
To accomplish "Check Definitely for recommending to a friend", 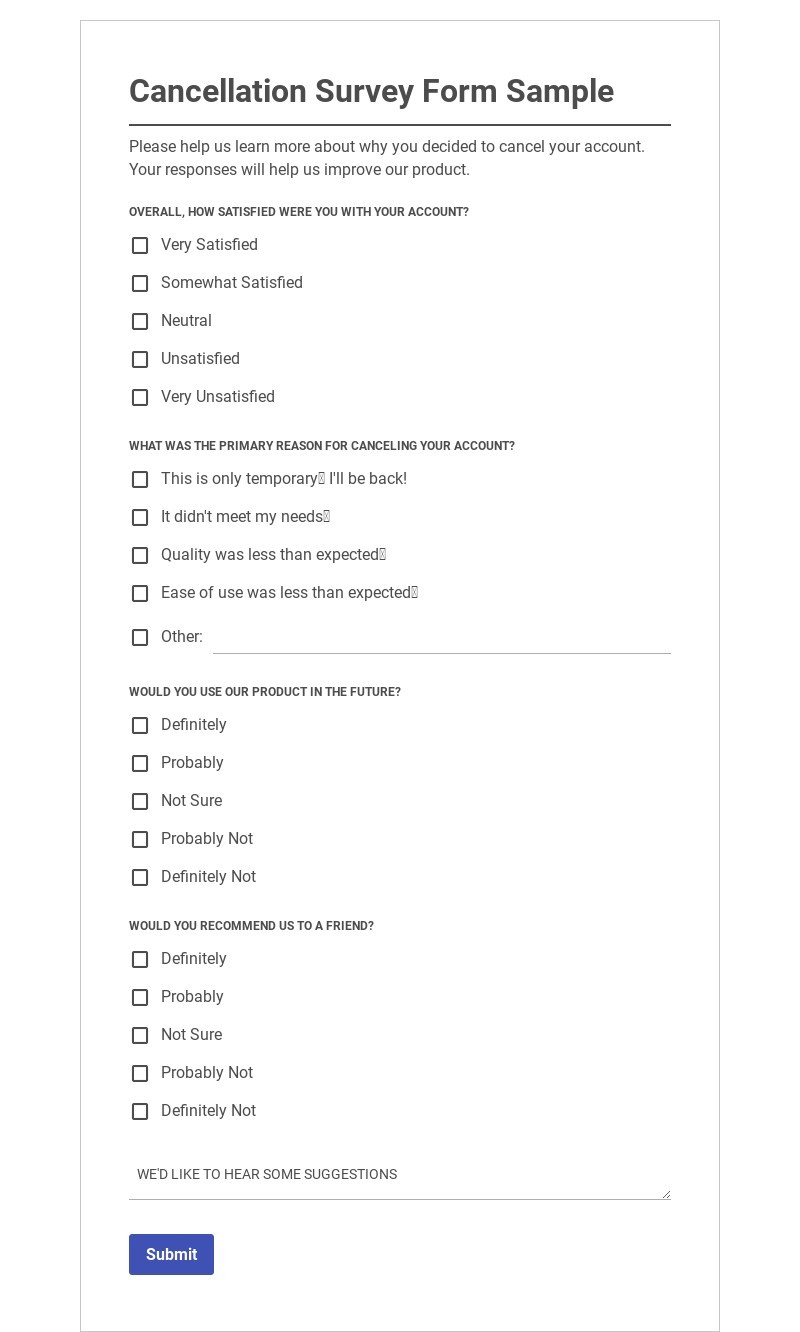I will click(x=140, y=960).
